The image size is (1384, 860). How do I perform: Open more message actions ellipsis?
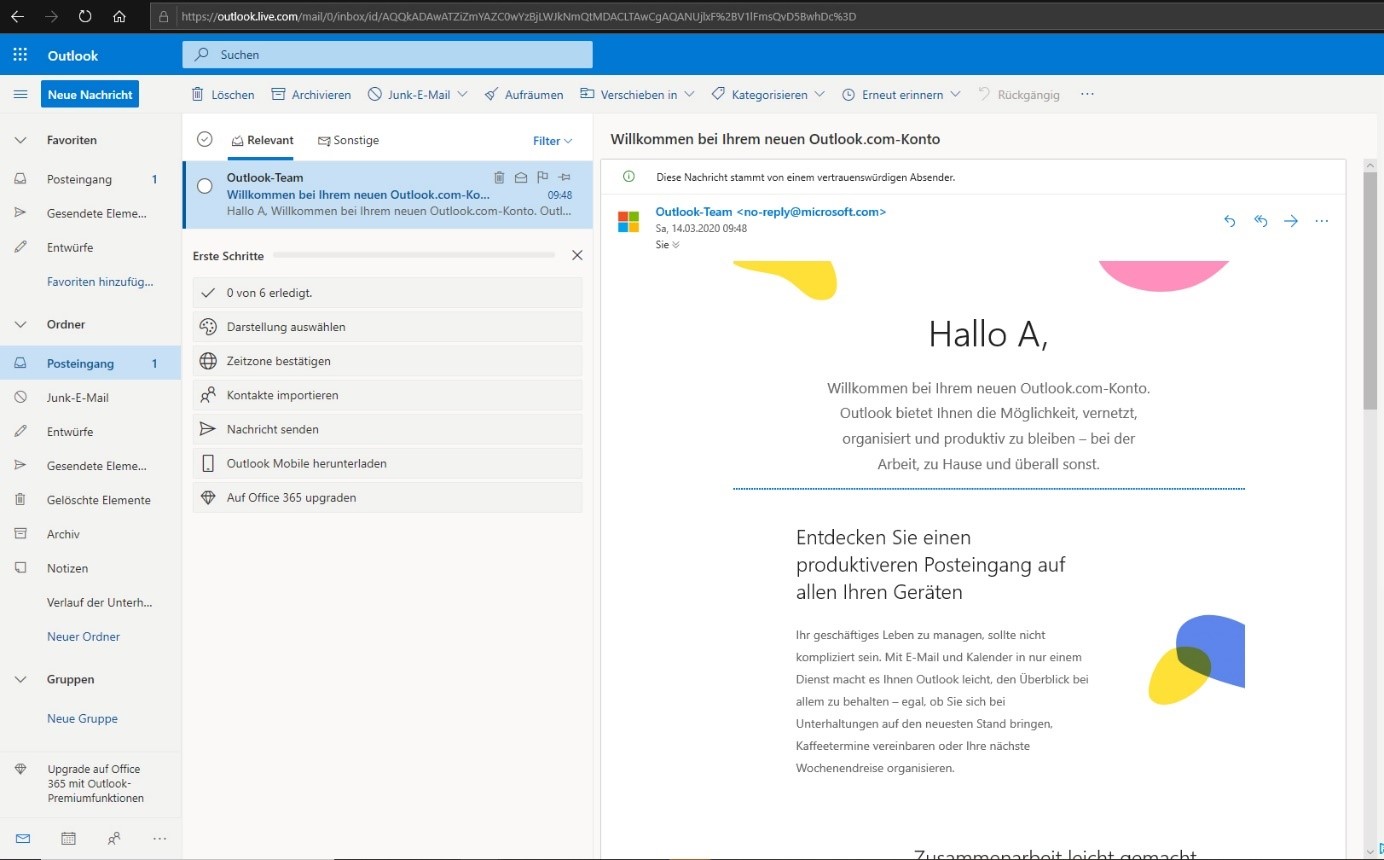1322,221
